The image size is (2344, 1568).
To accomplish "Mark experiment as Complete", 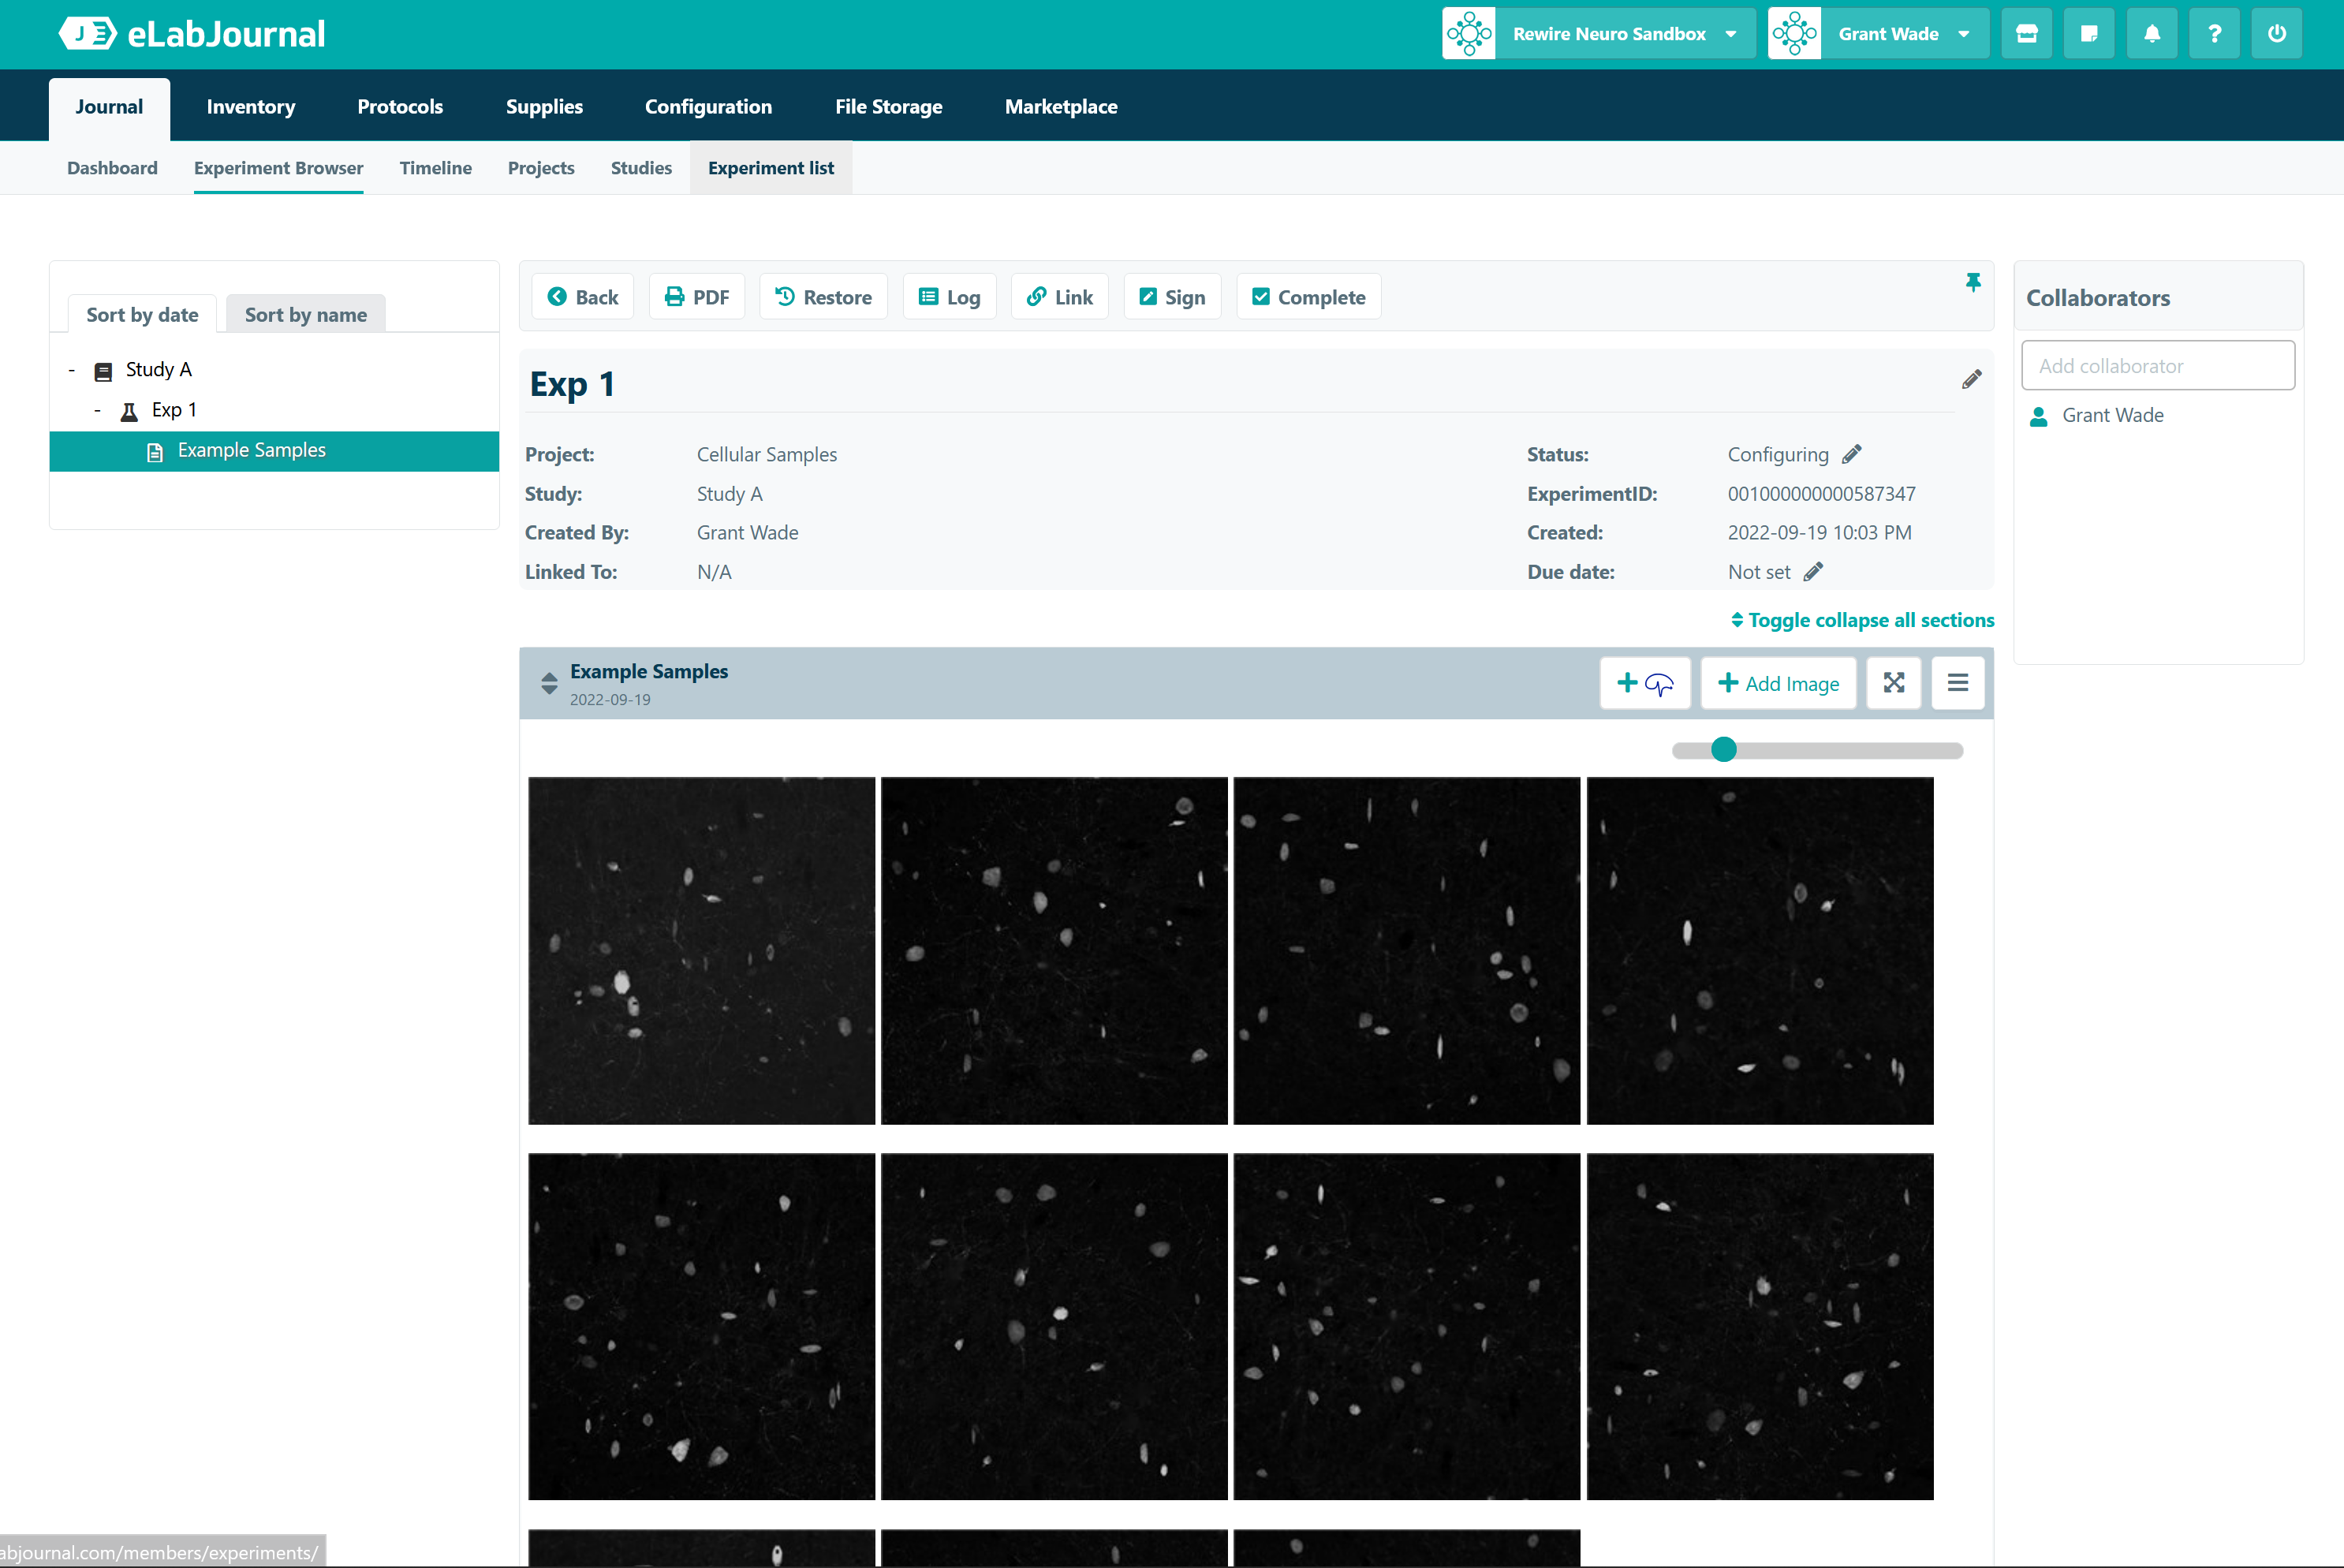I will (1309, 297).
